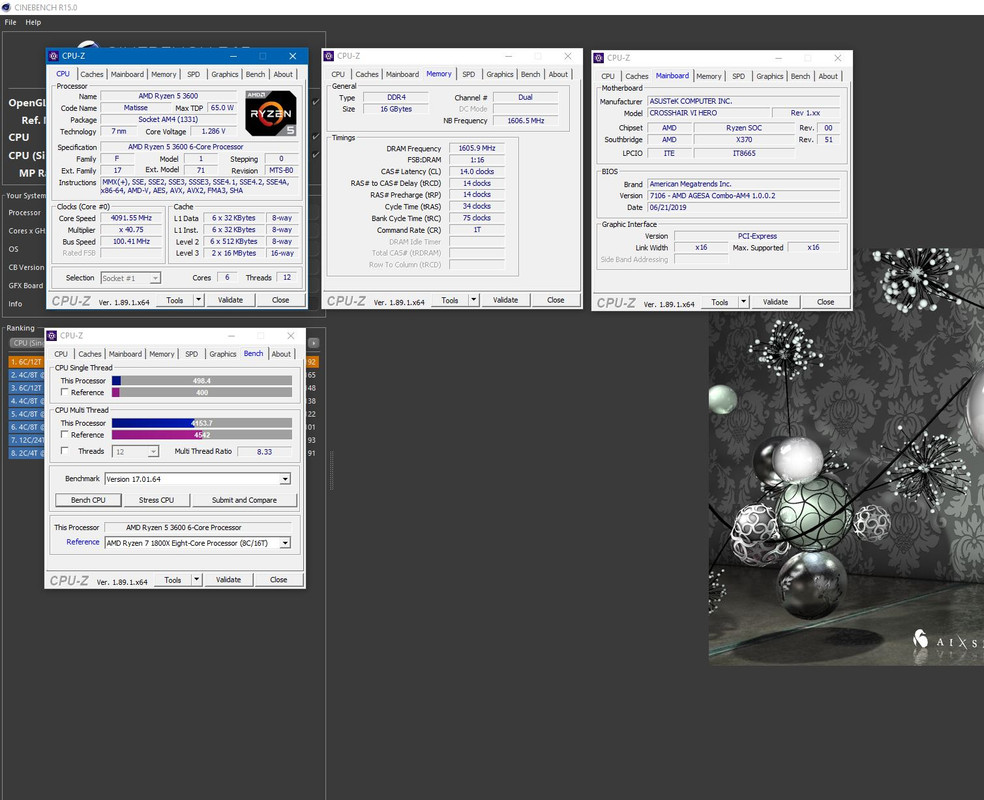984x800 pixels.
Task: Click Tools button in CPU tab window
Action: (175, 300)
